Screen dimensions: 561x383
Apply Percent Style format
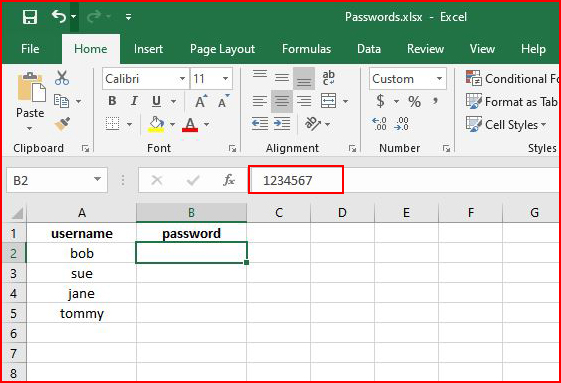pos(414,102)
